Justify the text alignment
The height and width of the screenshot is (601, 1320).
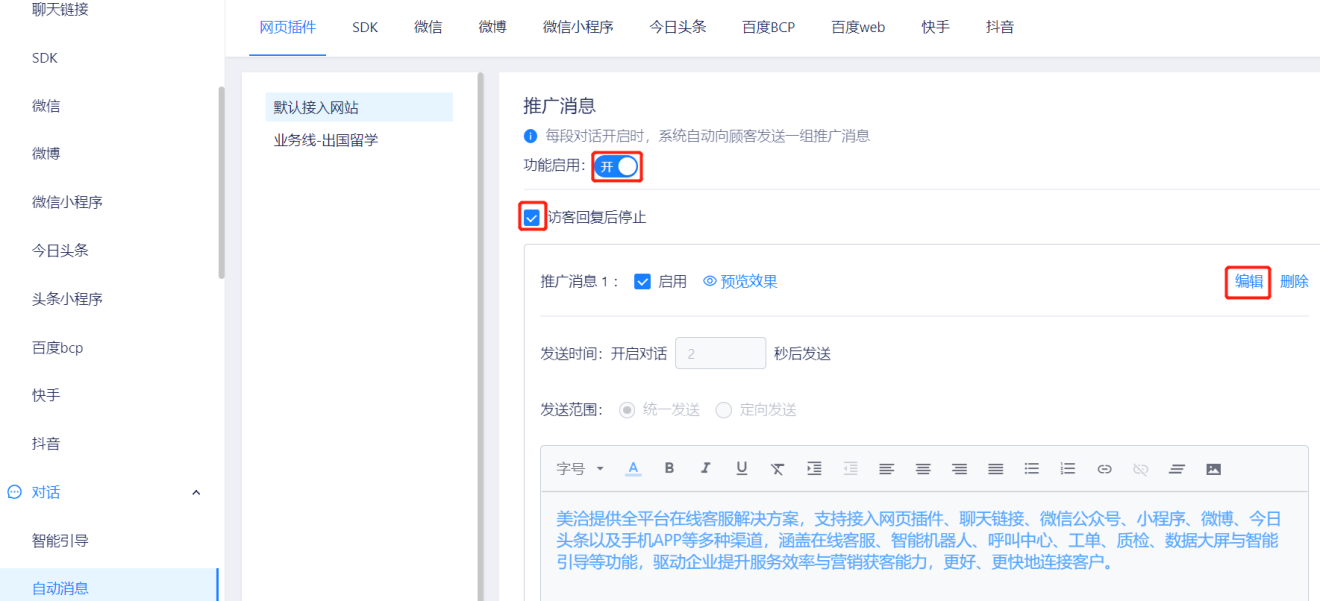click(995, 468)
